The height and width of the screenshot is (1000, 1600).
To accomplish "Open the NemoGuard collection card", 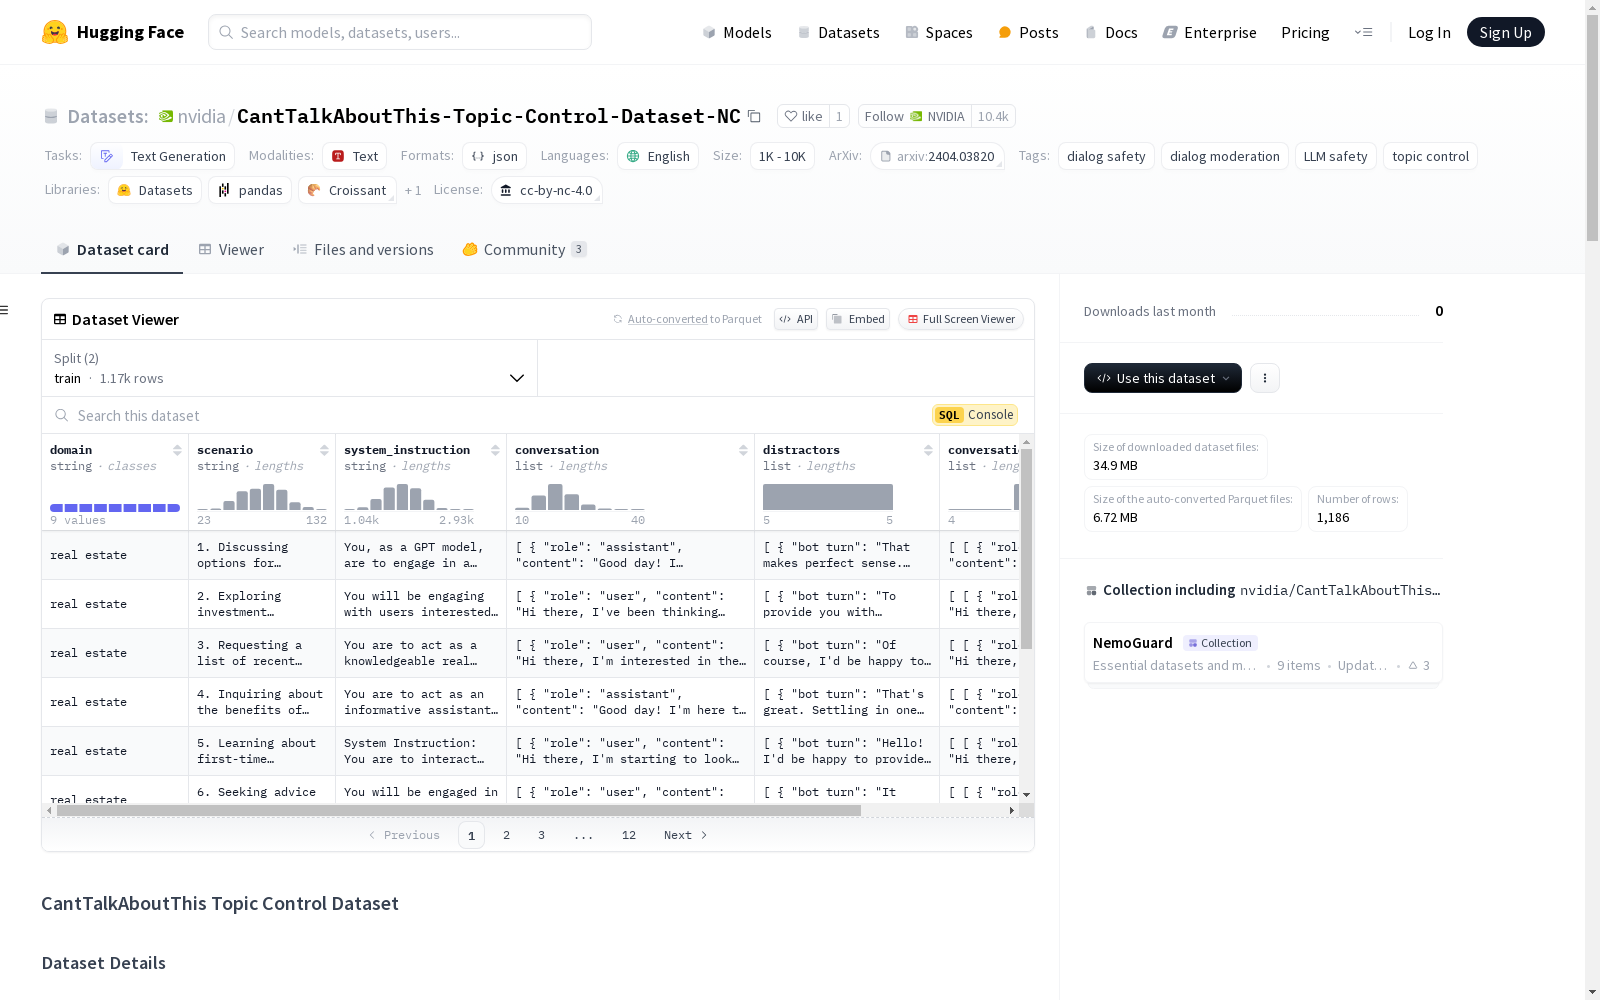I will [x=1263, y=653].
